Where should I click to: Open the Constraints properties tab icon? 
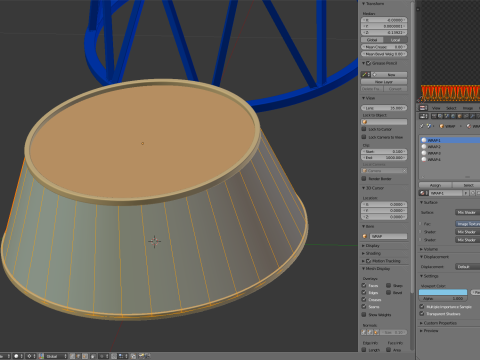[466, 116]
